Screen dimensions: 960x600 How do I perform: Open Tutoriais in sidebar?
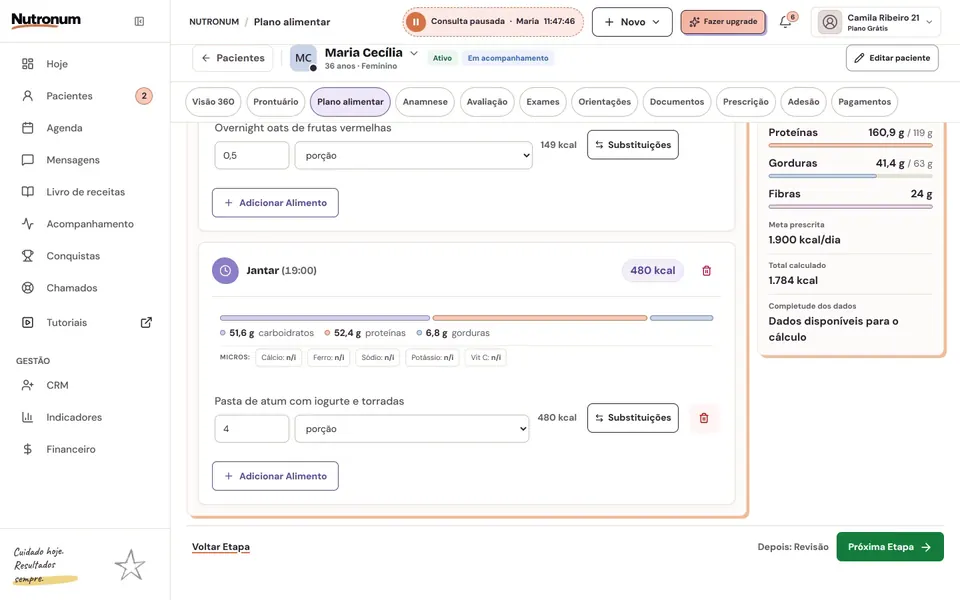66,323
